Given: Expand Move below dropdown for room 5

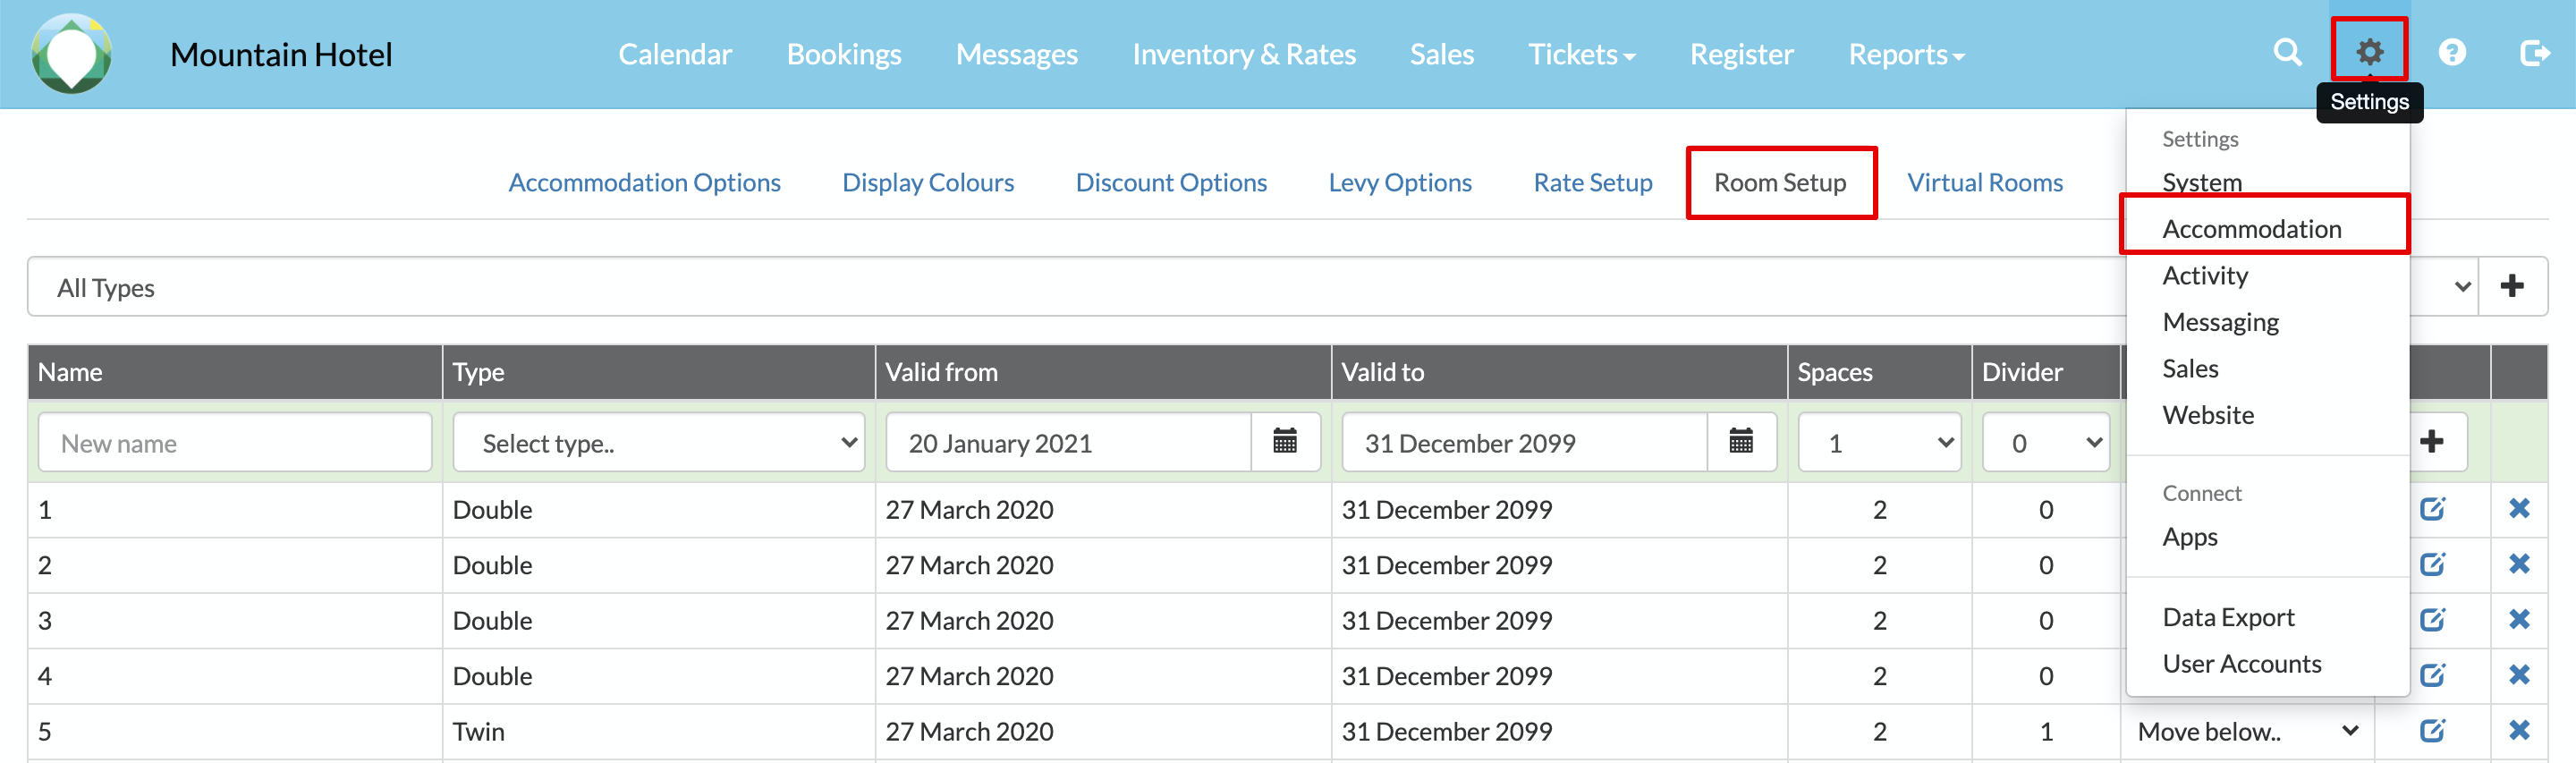Looking at the screenshot, I should (2247, 732).
